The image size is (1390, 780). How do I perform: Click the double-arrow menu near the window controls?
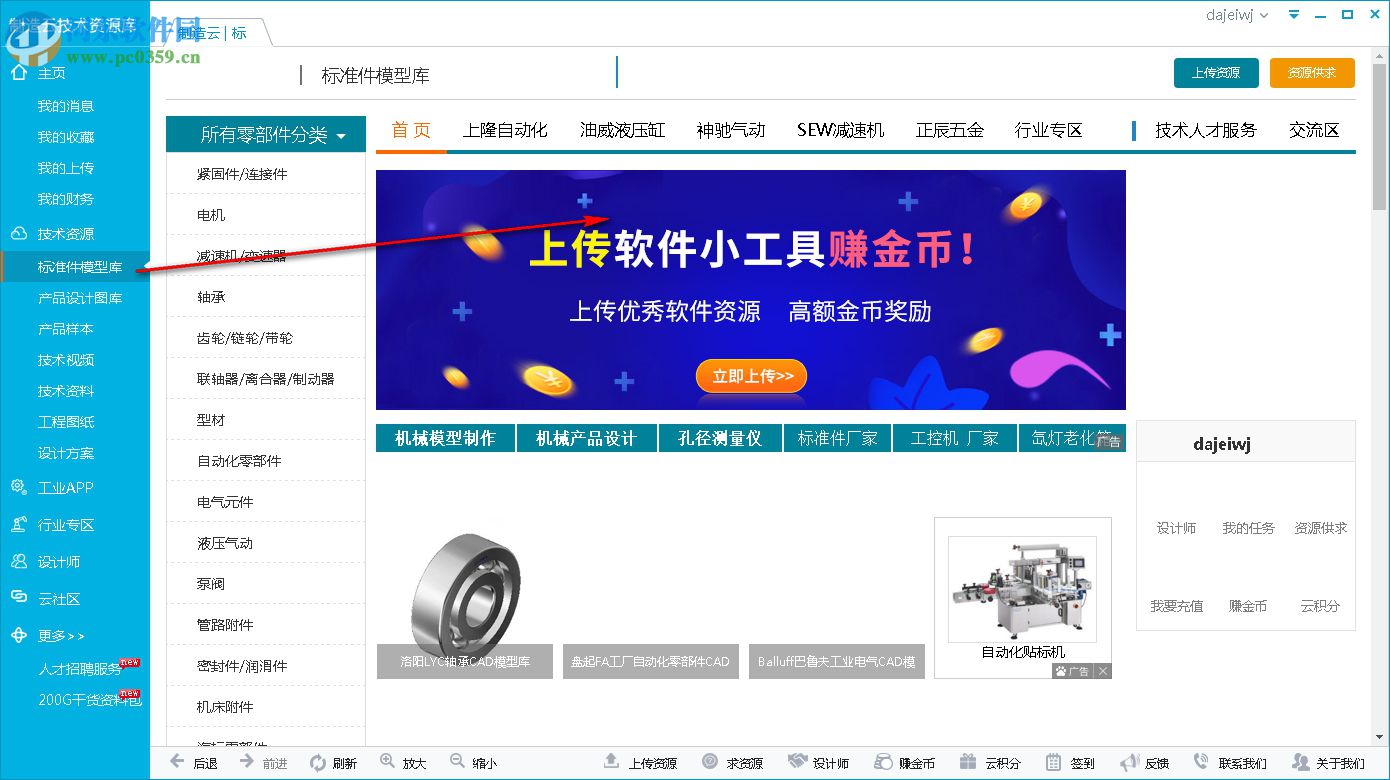1293,14
